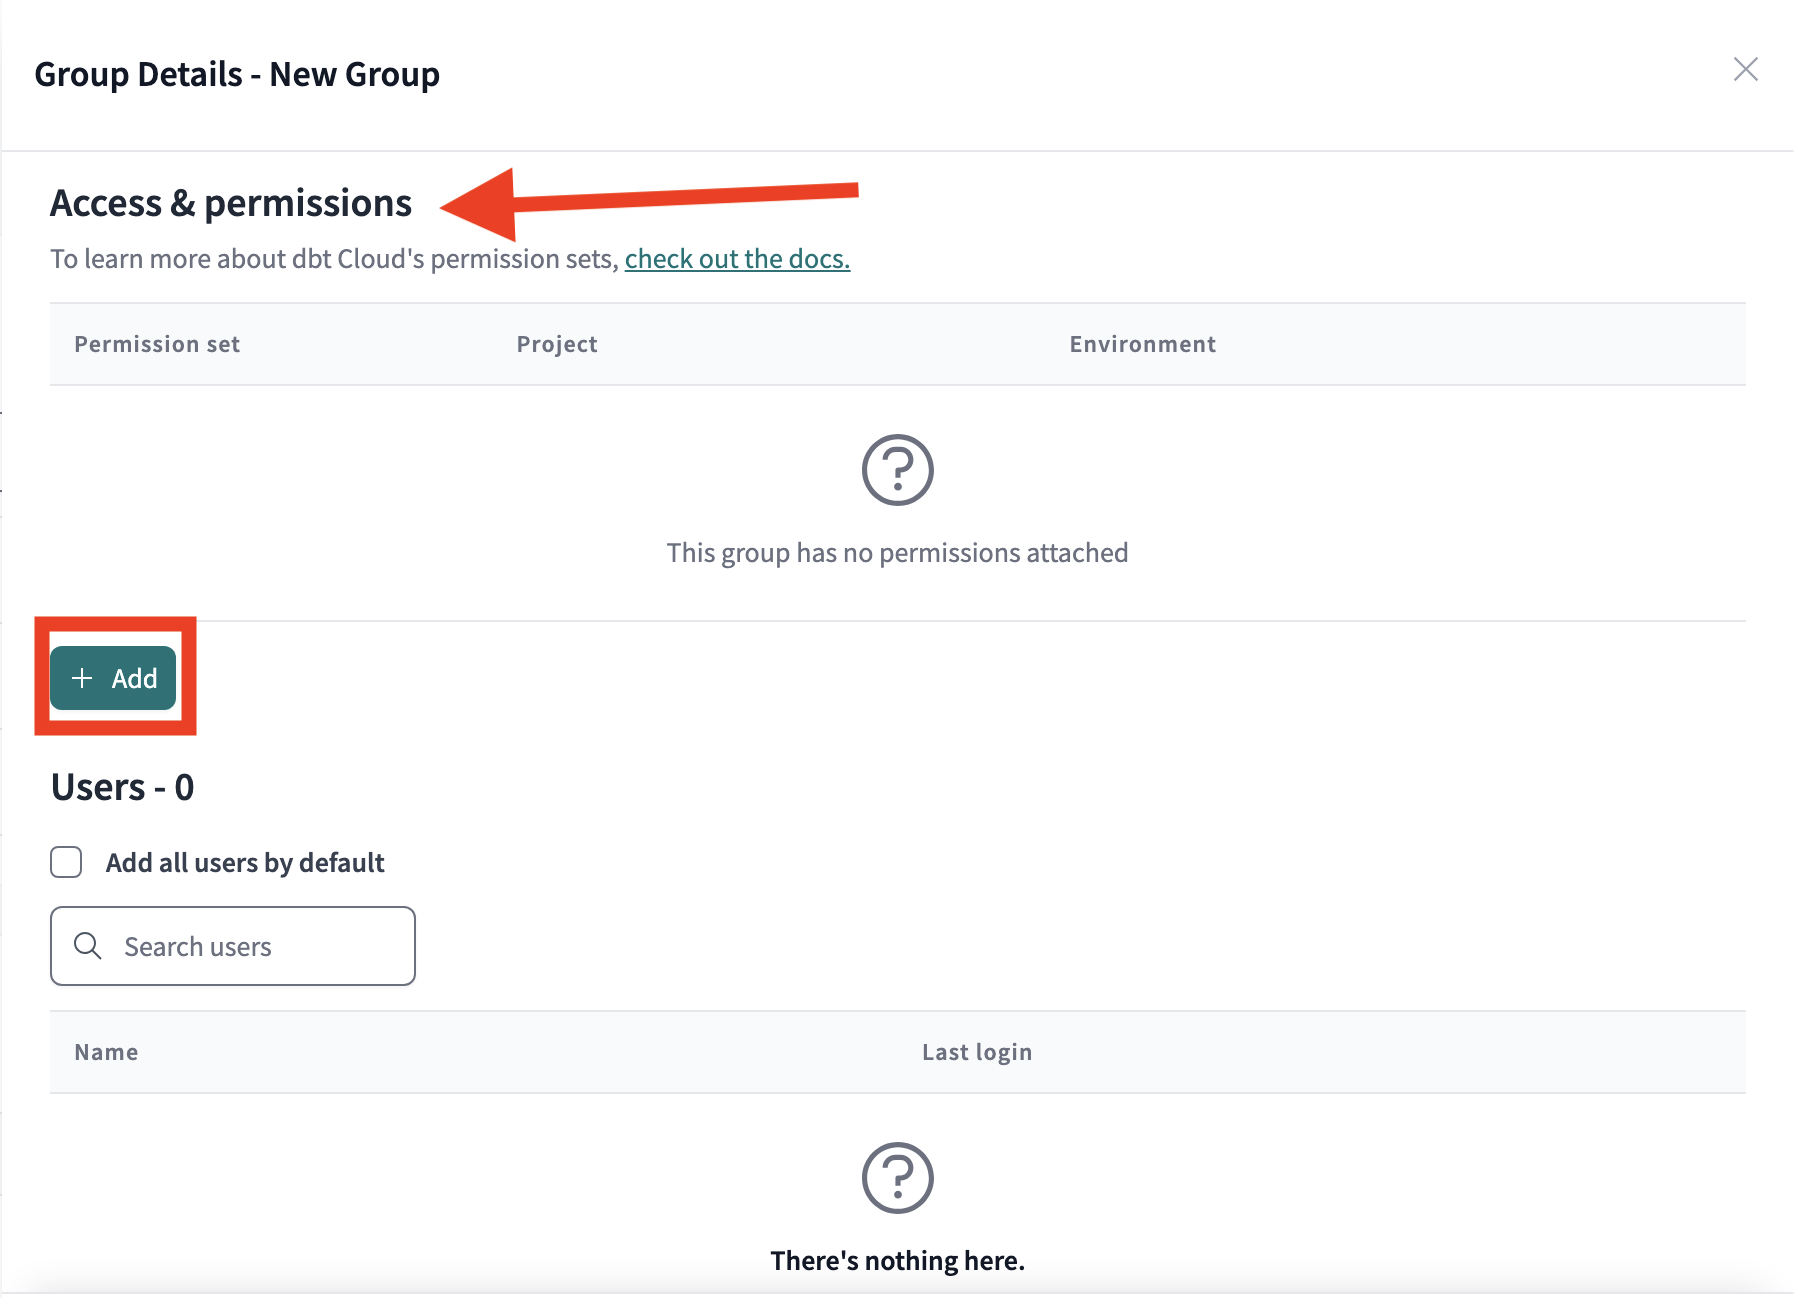
Task: Select the Permission set column header
Action: point(156,344)
